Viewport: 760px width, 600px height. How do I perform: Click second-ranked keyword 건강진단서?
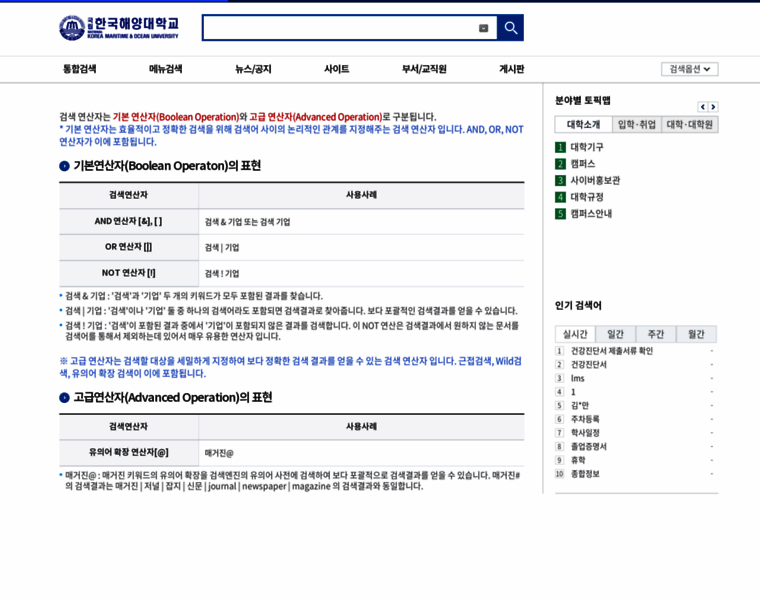588,364
